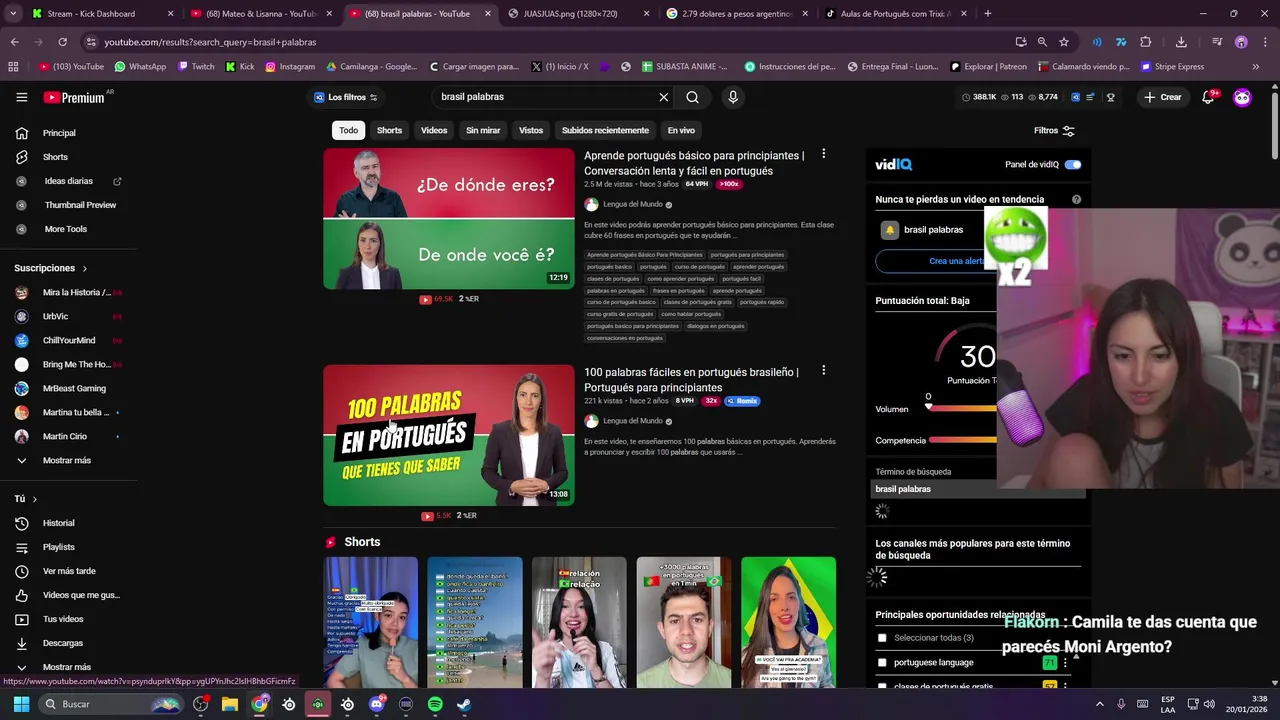Open Chrome extensions puzzle icon

point(1146,42)
